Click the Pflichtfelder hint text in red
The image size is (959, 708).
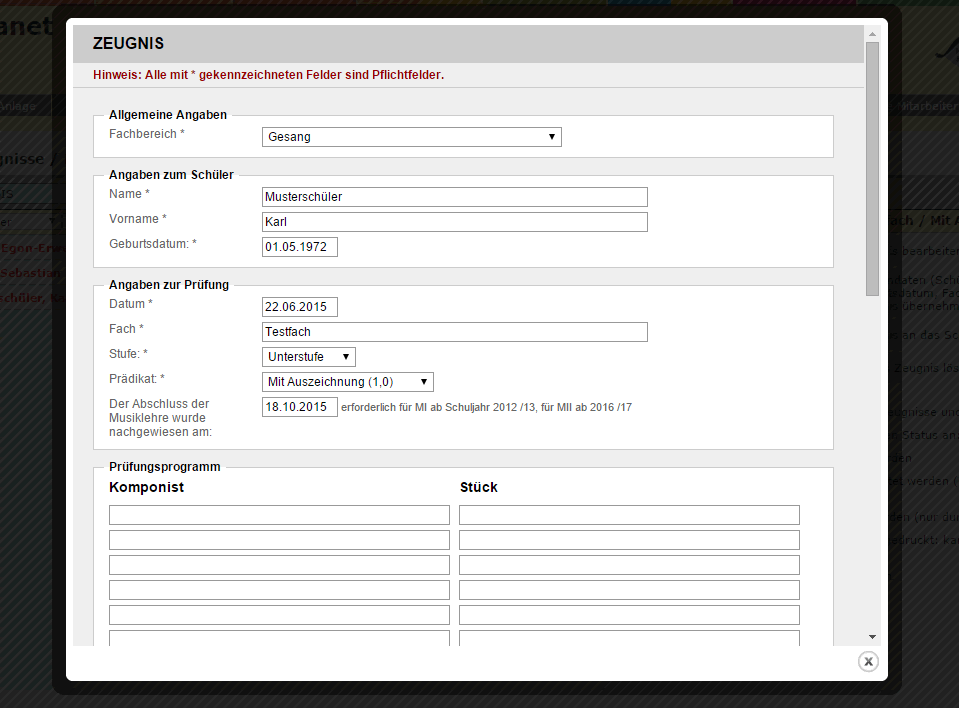click(x=268, y=75)
